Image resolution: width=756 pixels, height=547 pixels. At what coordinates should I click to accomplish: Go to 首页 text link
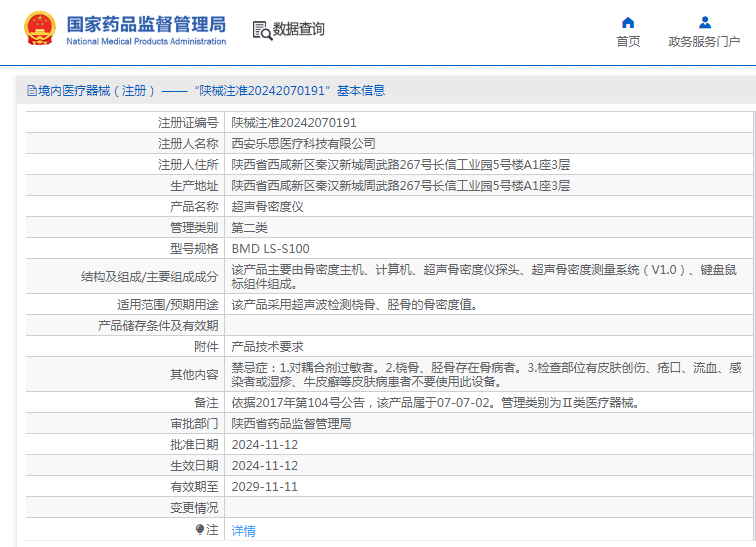point(628,42)
